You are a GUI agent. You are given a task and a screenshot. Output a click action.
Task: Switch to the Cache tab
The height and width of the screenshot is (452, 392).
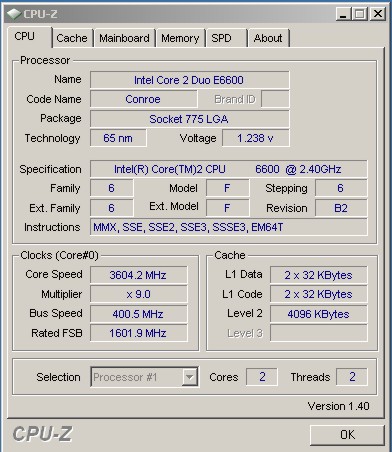pyautogui.click(x=72, y=38)
